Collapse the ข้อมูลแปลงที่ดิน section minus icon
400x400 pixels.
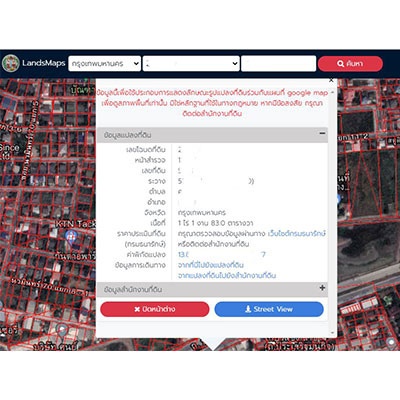(x=322, y=133)
